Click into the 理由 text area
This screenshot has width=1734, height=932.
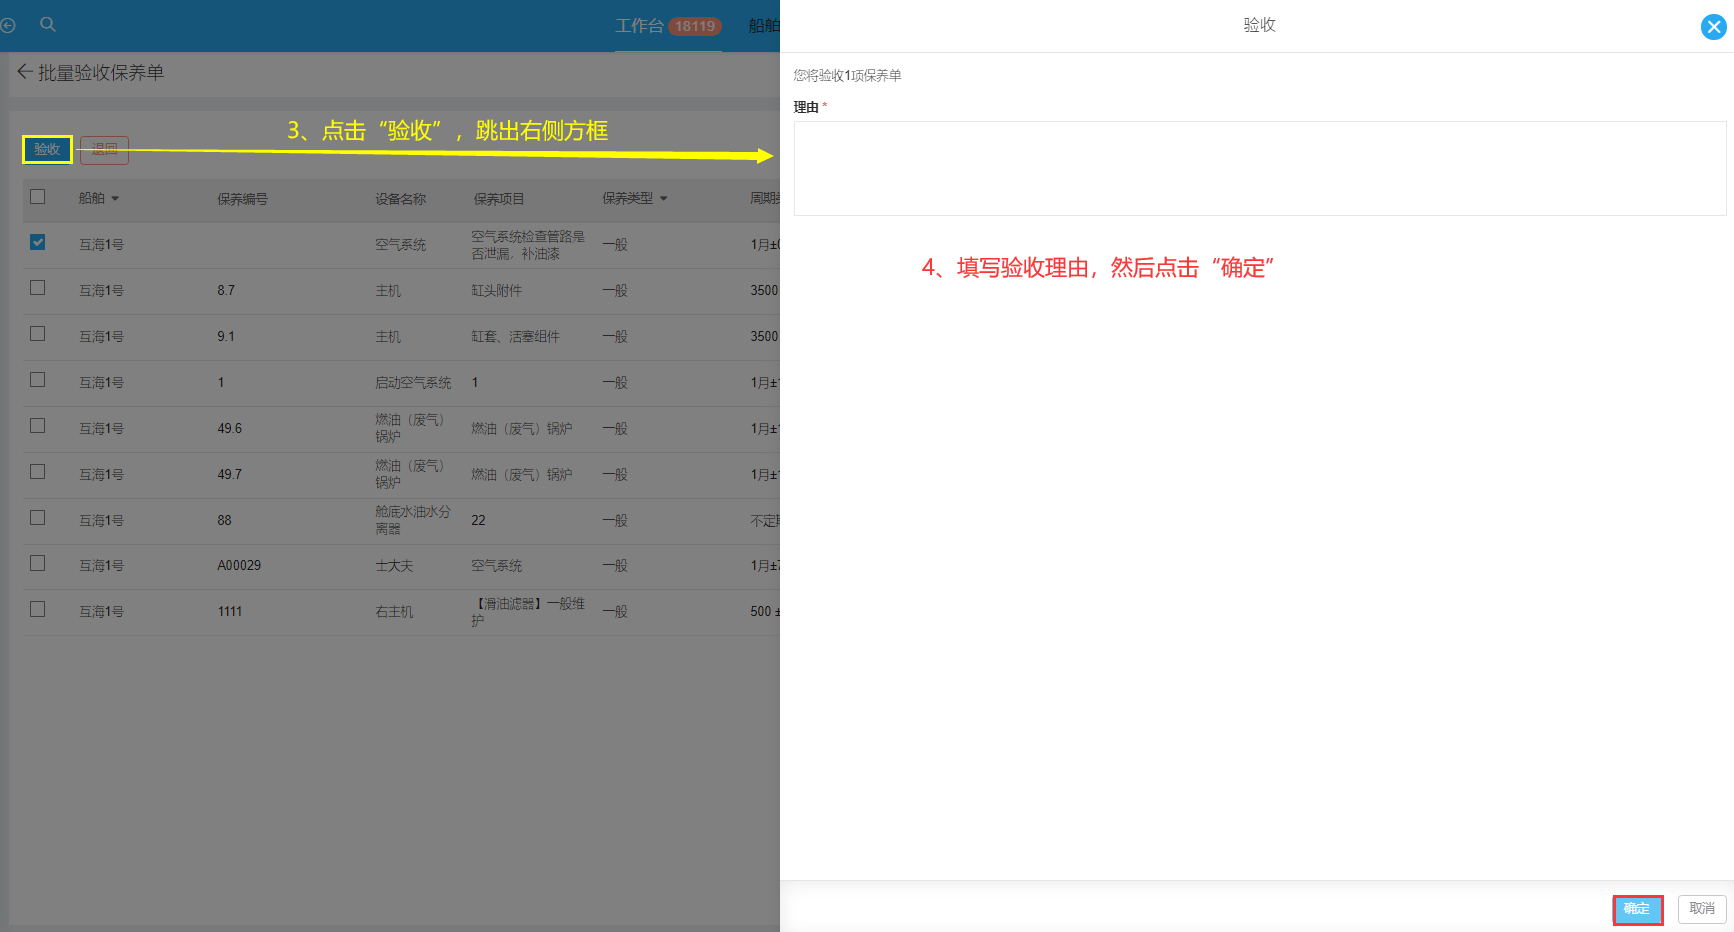point(1260,168)
